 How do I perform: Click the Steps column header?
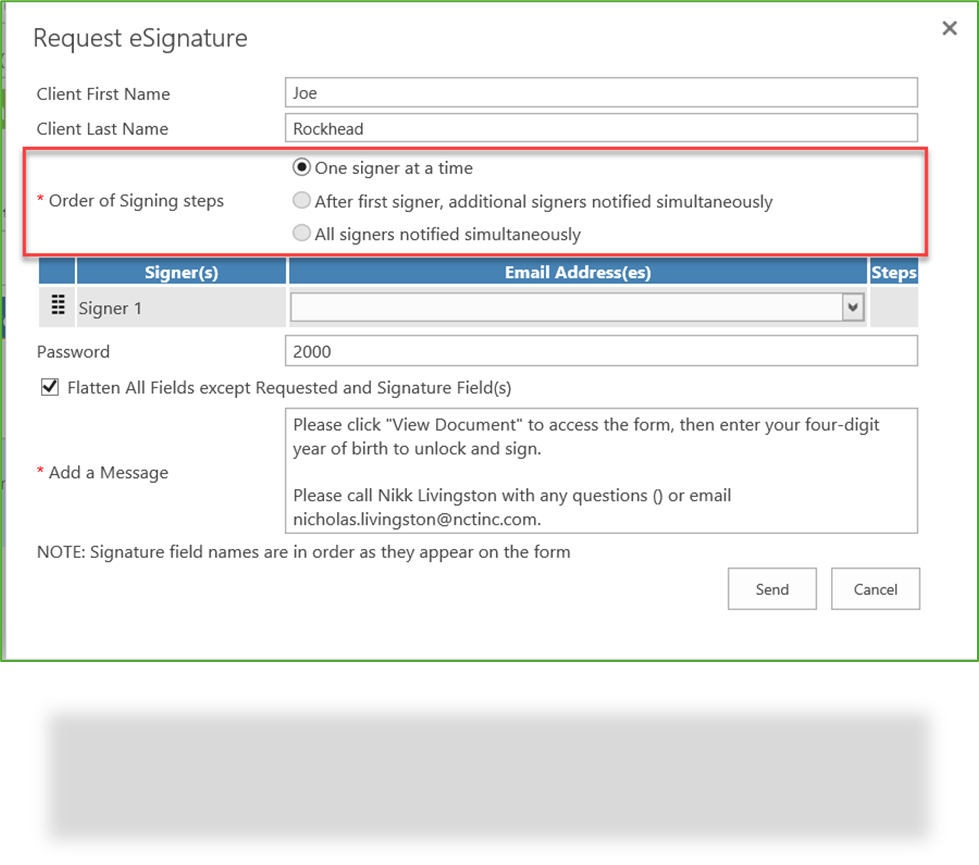point(893,271)
